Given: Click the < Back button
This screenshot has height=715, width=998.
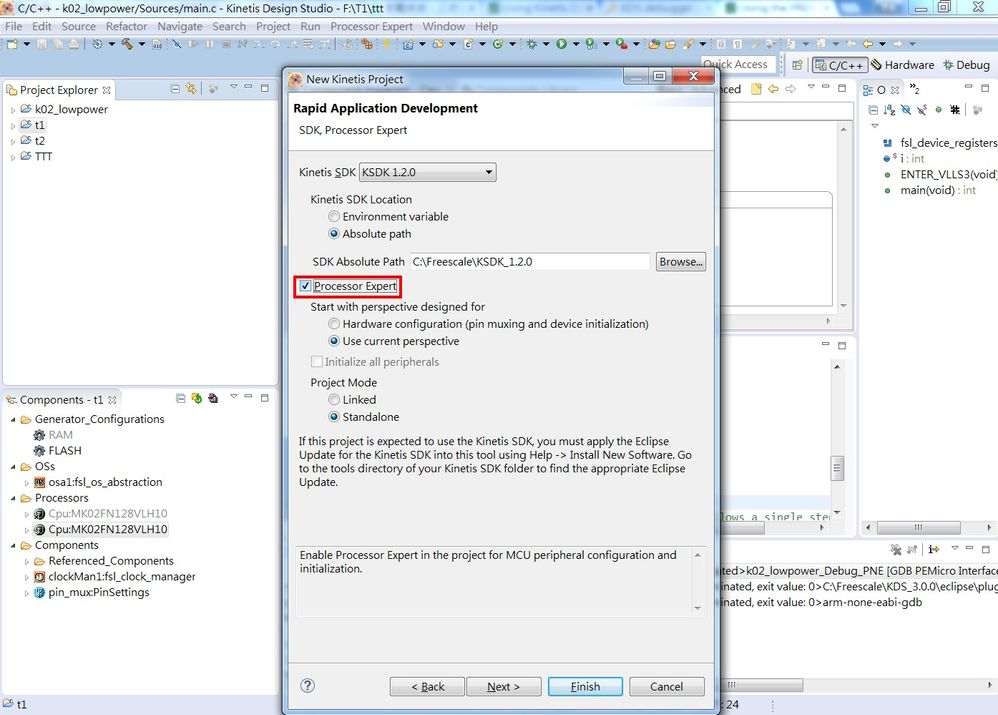Looking at the screenshot, I should [427, 686].
